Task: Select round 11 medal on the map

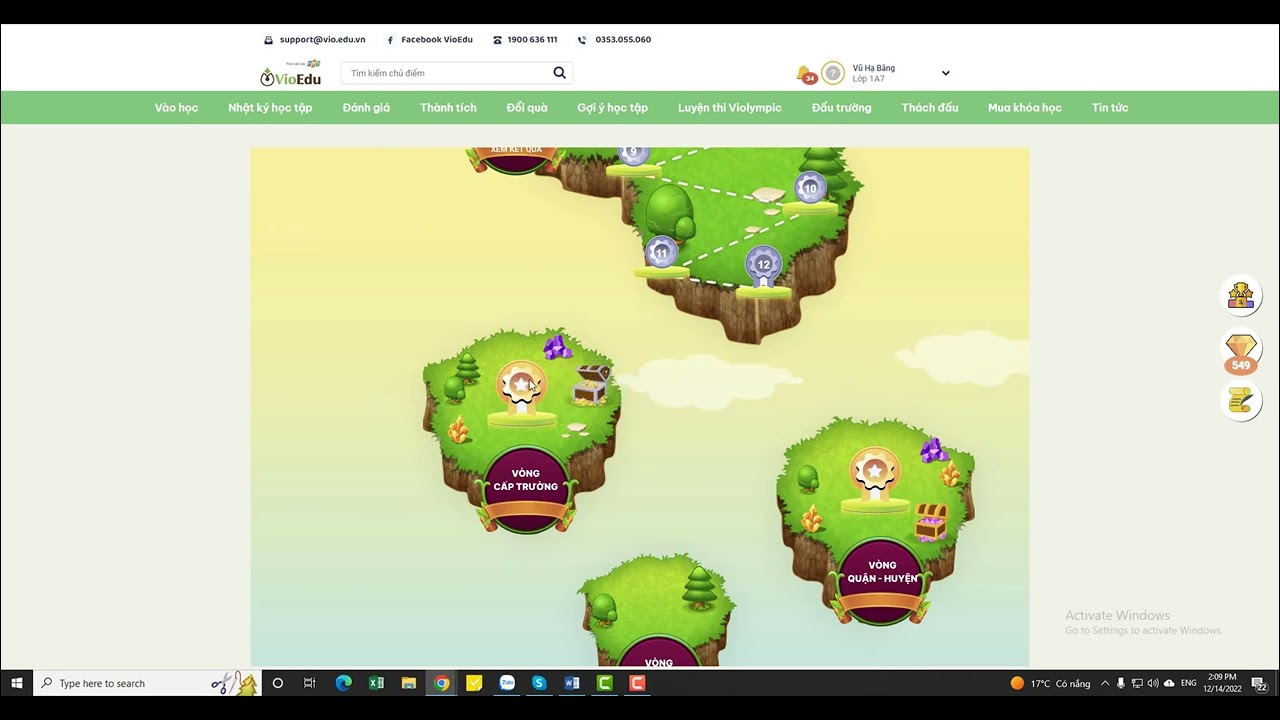Action: pyautogui.click(x=661, y=253)
